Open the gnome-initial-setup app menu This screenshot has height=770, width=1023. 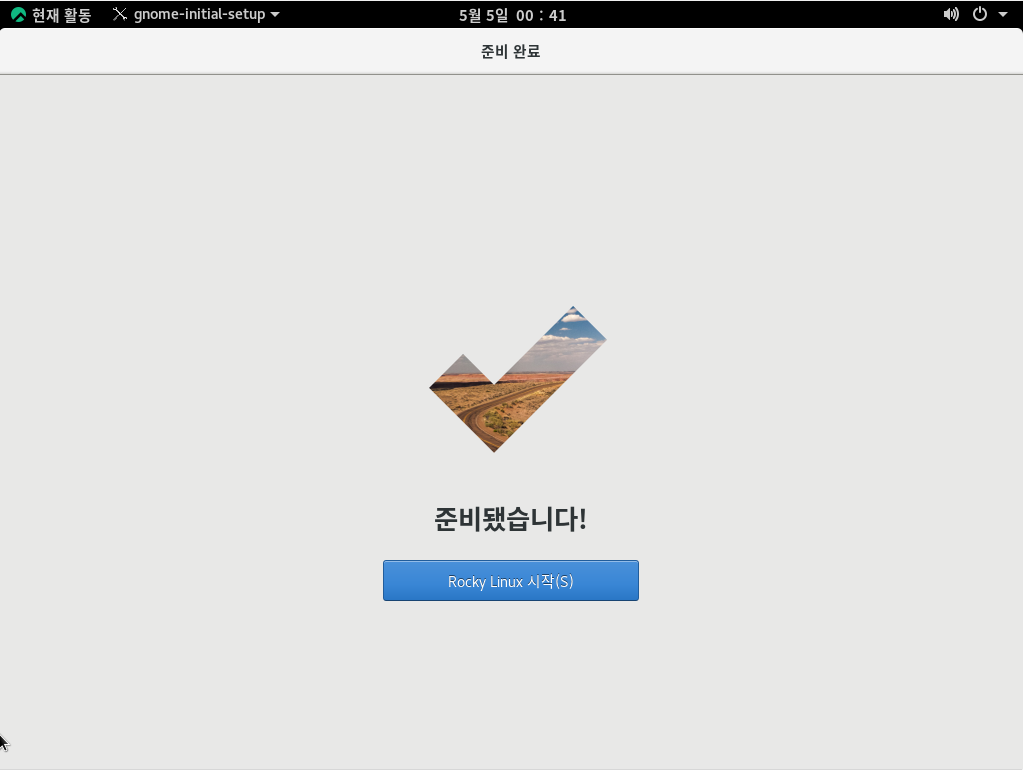[196, 14]
